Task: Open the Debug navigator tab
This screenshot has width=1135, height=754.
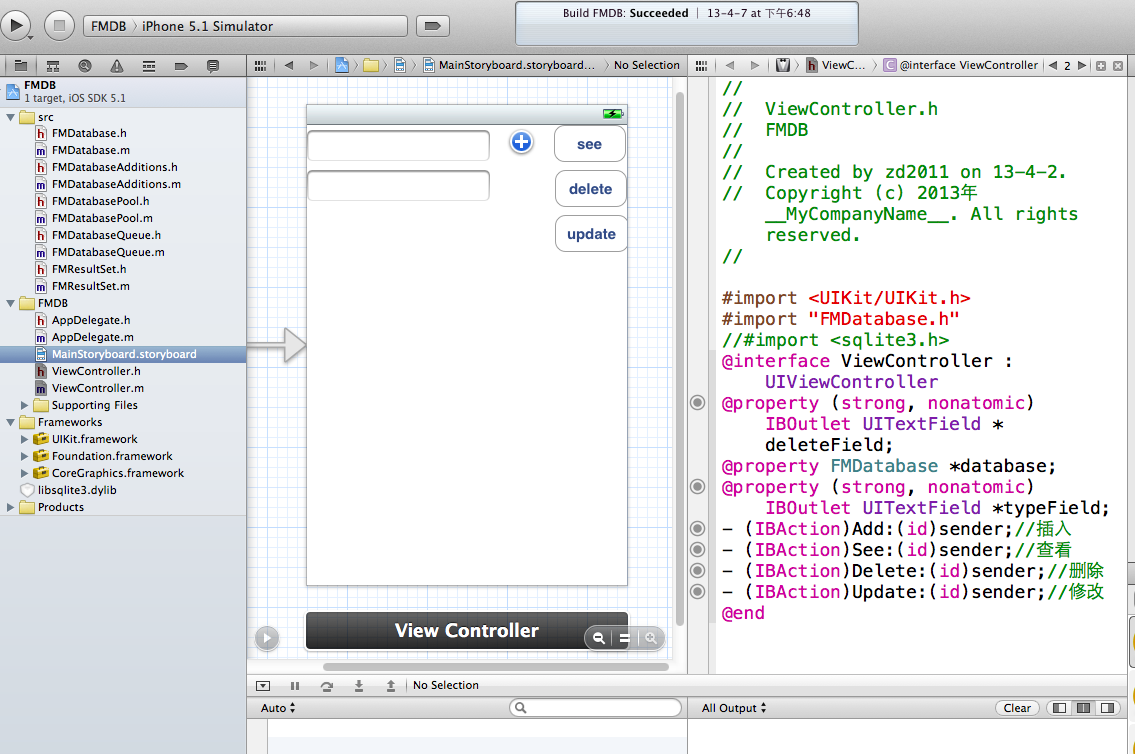Action: [149, 66]
